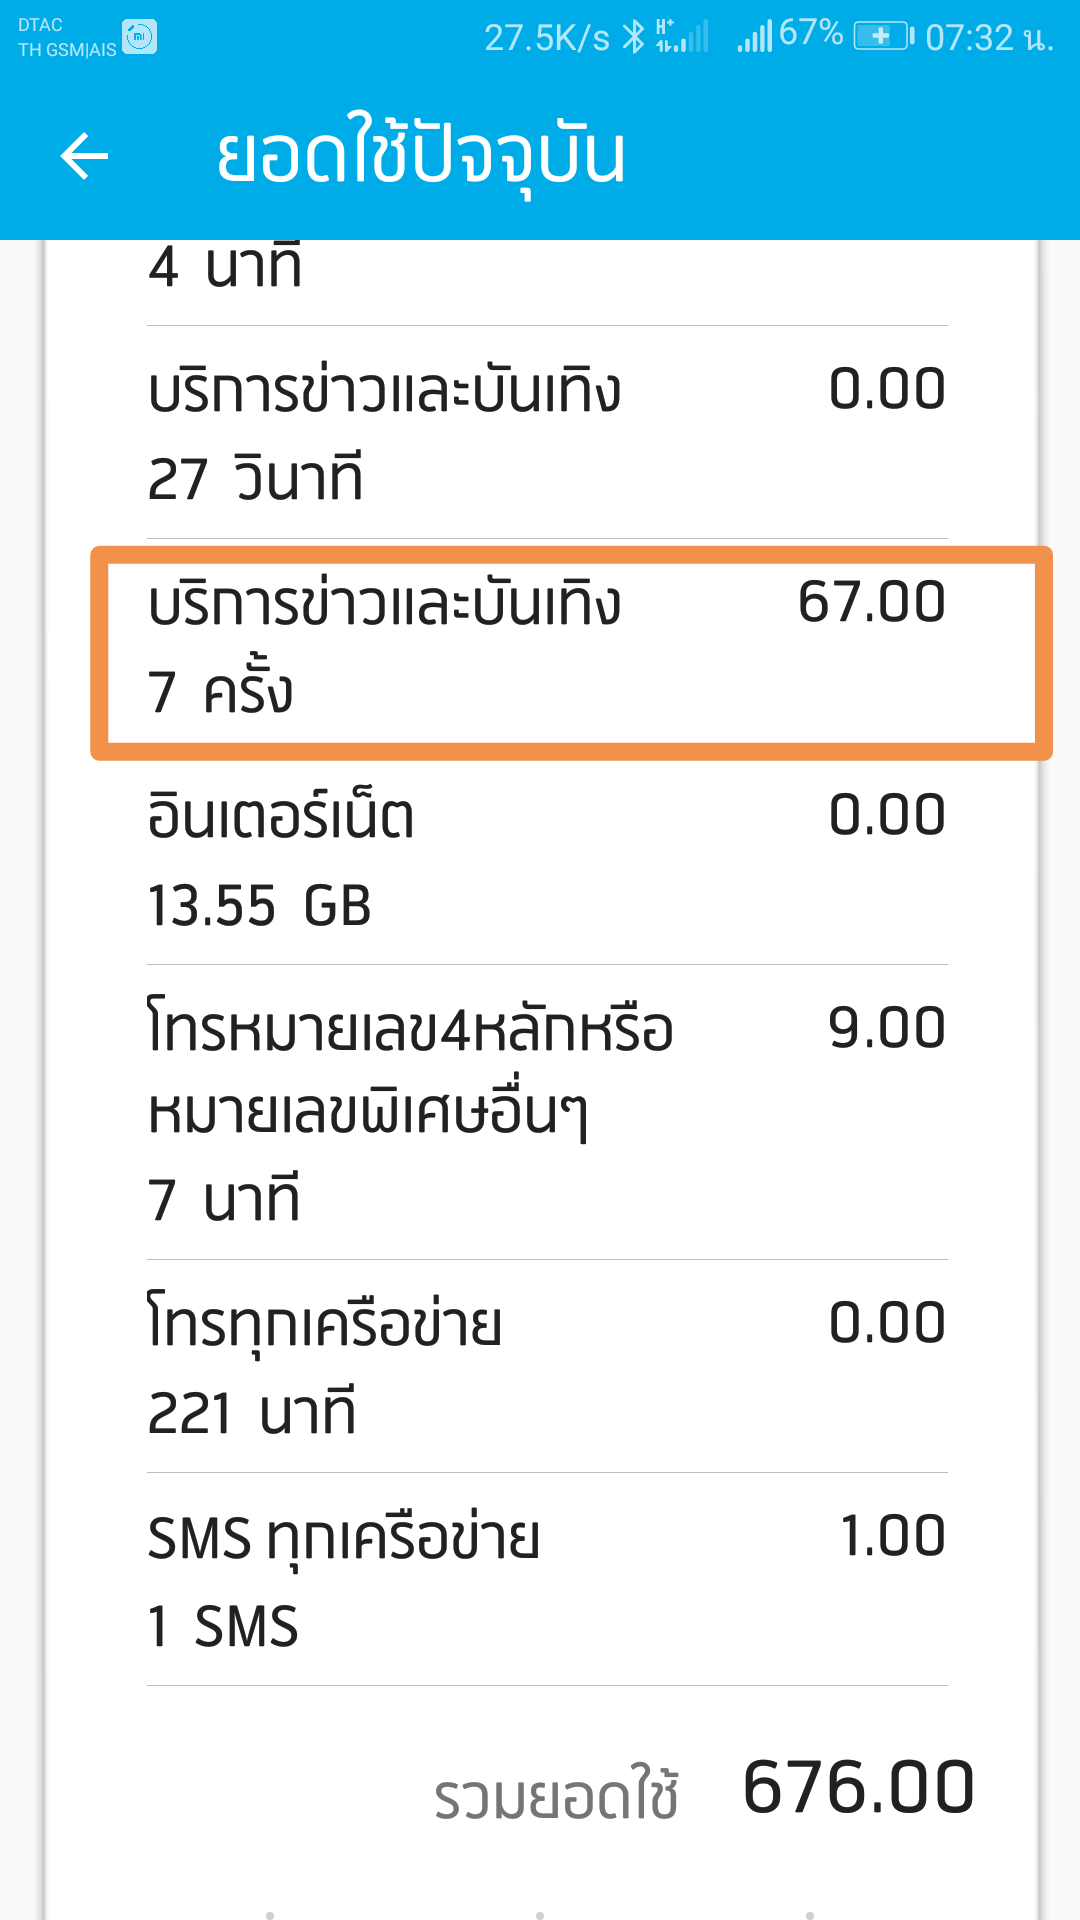The height and width of the screenshot is (1920, 1080).
Task: Tap the 676.00 total amount
Action: 859,1788
